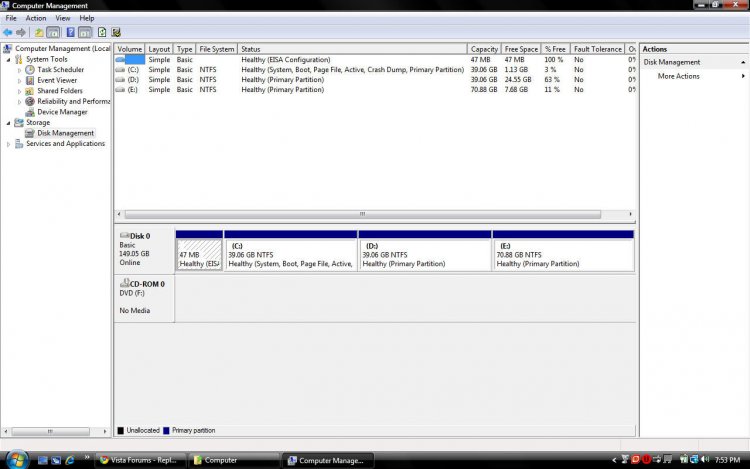Open the Help menu
The height and width of the screenshot is (469, 750).
coord(87,18)
